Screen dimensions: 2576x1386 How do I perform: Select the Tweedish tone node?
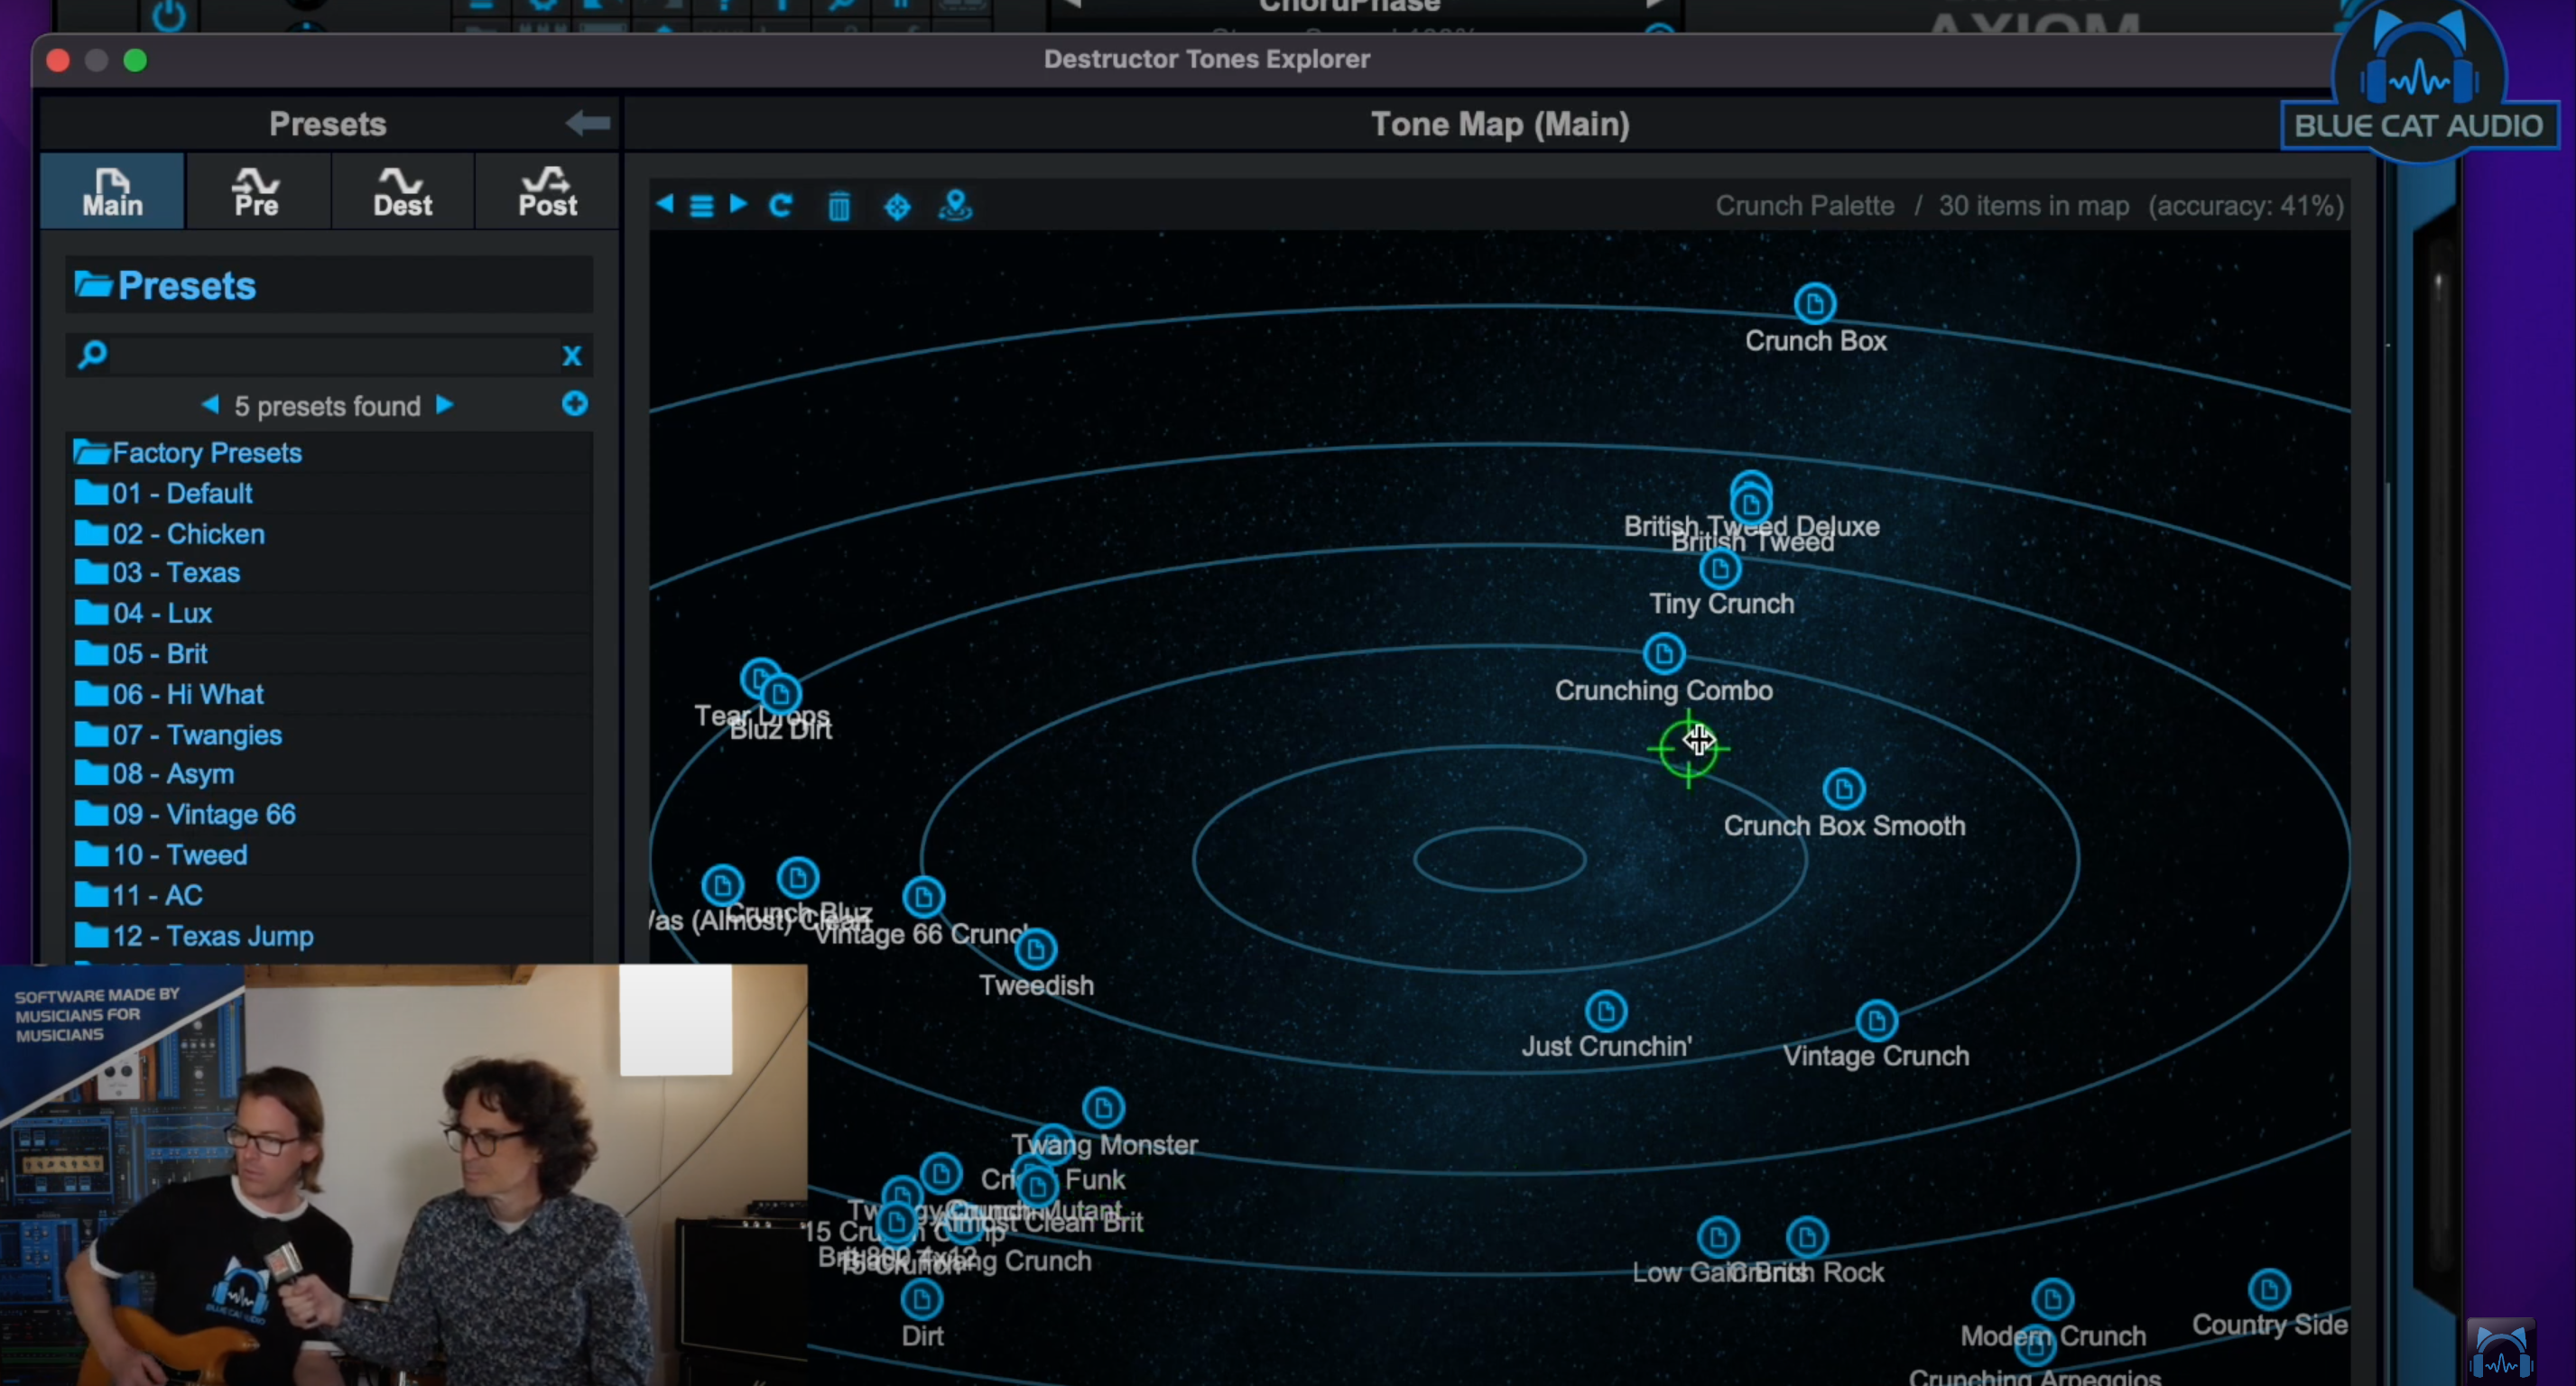[x=1036, y=949]
